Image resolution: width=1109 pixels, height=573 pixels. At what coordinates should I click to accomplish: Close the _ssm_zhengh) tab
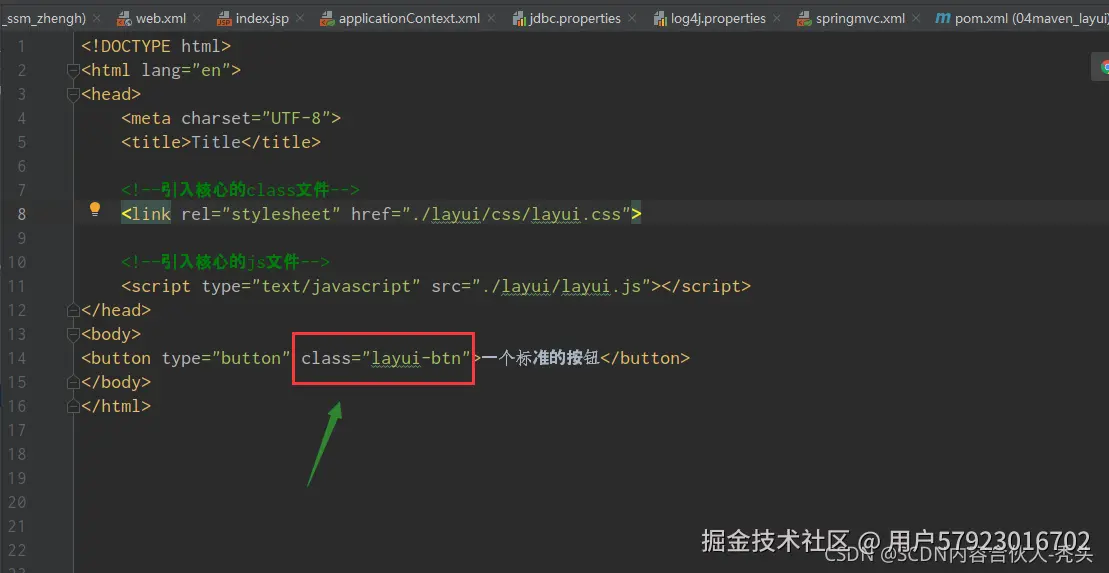point(97,18)
